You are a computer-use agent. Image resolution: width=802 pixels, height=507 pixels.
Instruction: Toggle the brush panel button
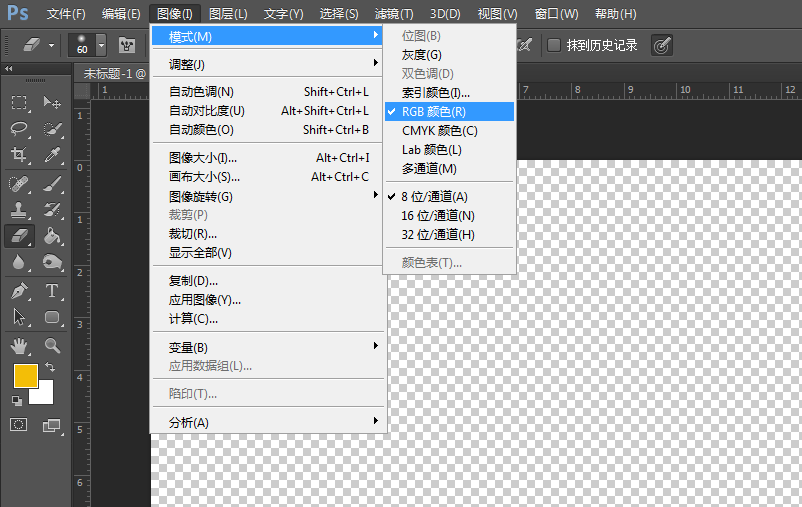pyautogui.click(x=127, y=46)
